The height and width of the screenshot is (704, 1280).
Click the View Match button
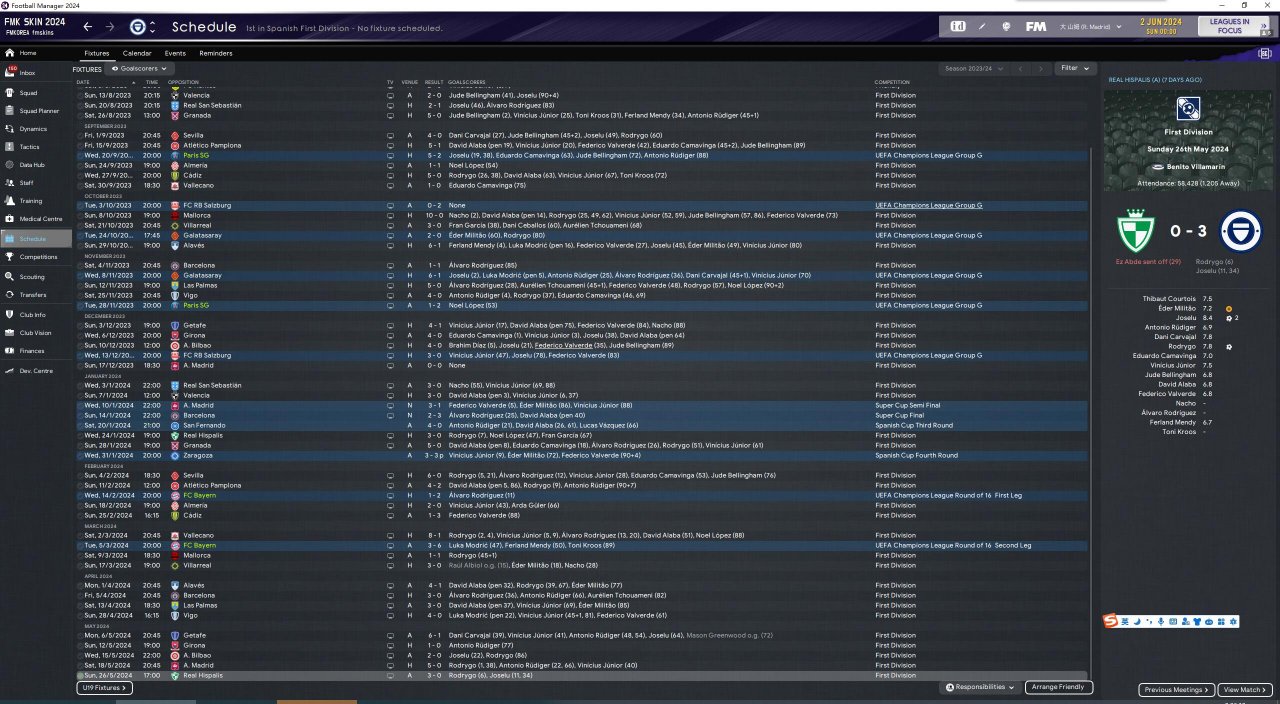[1245, 690]
